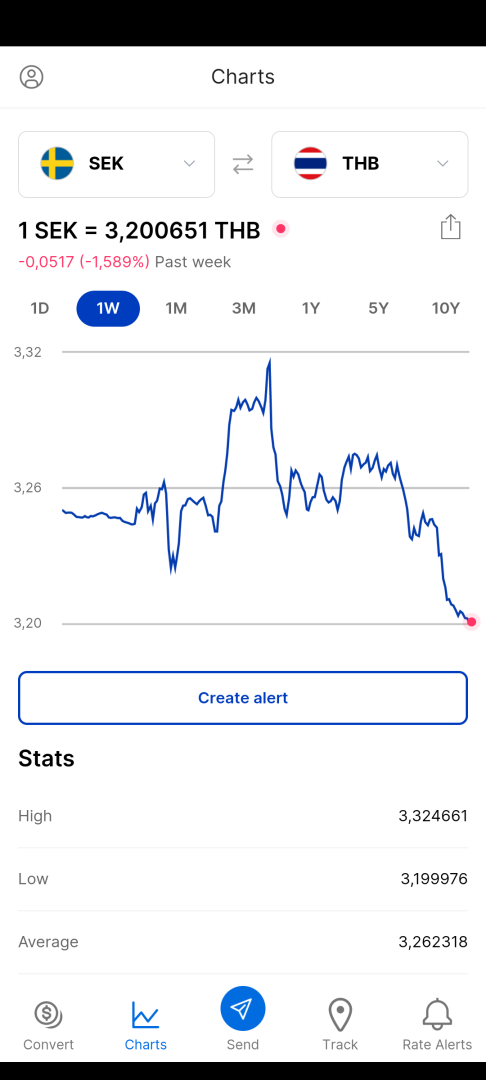
Task: Open the Convert tab icon
Action: [48, 1015]
